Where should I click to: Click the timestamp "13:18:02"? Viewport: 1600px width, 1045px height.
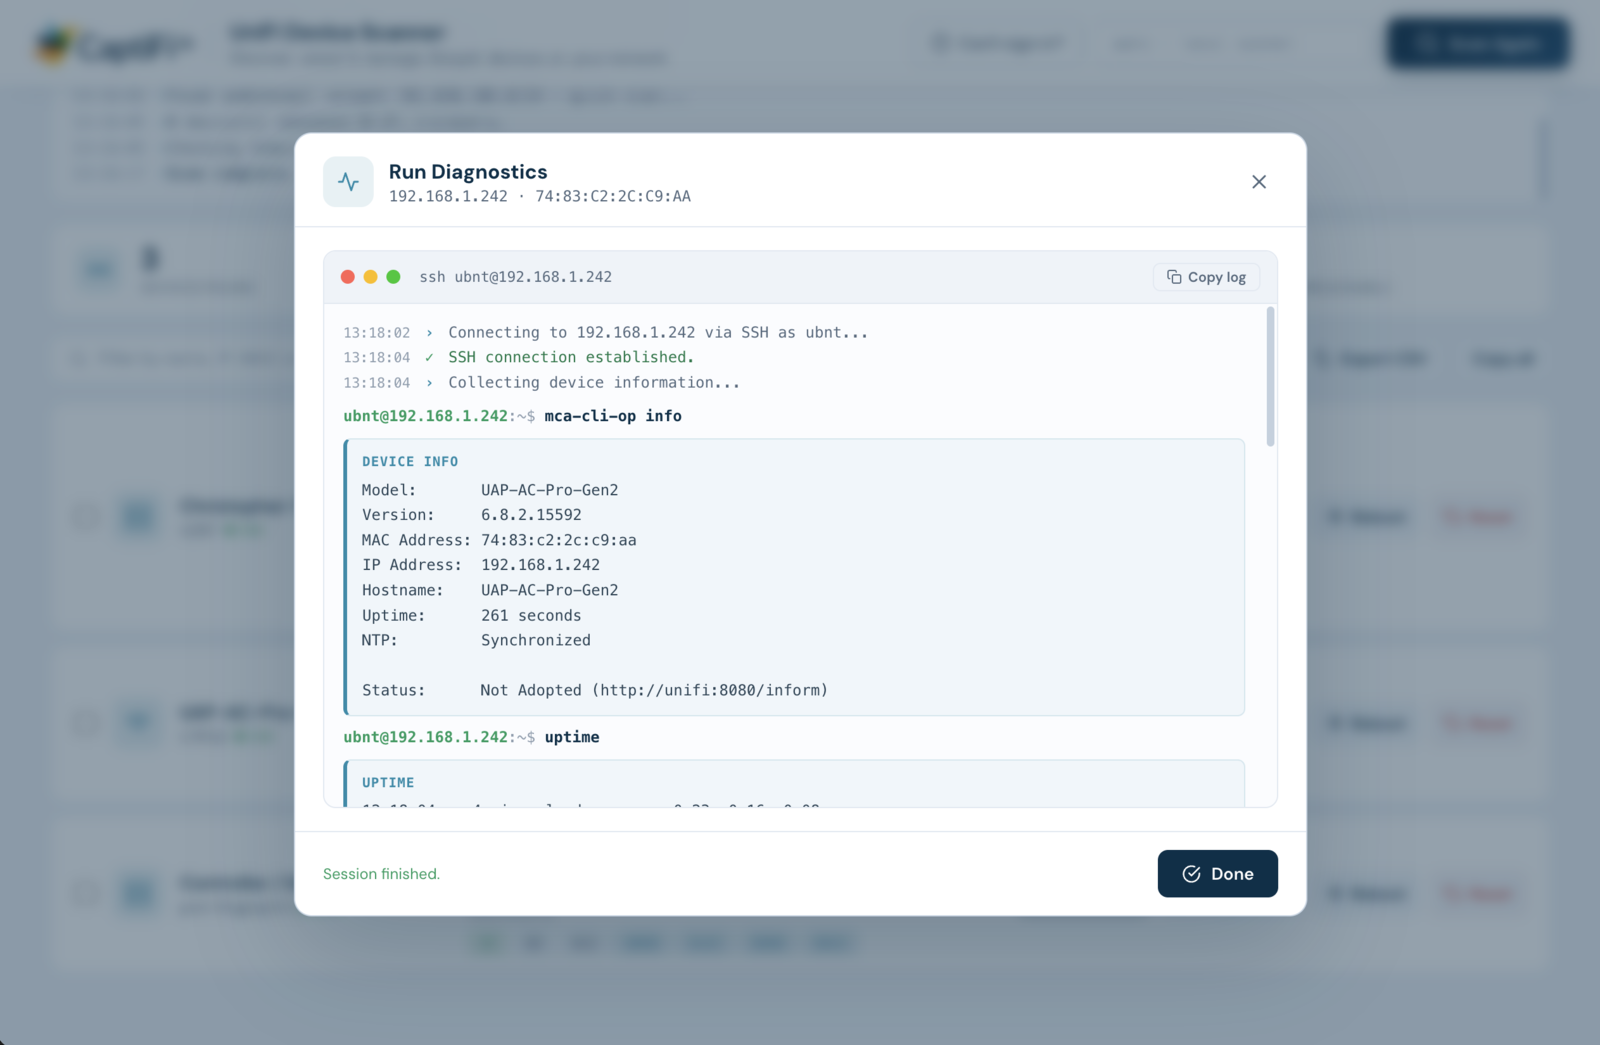pyautogui.click(x=377, y=333)
